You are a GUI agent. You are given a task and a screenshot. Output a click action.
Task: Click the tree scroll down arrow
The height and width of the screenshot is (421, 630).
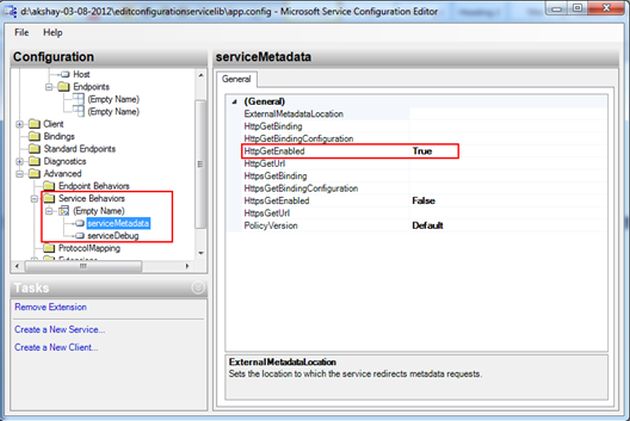[201, 253]
